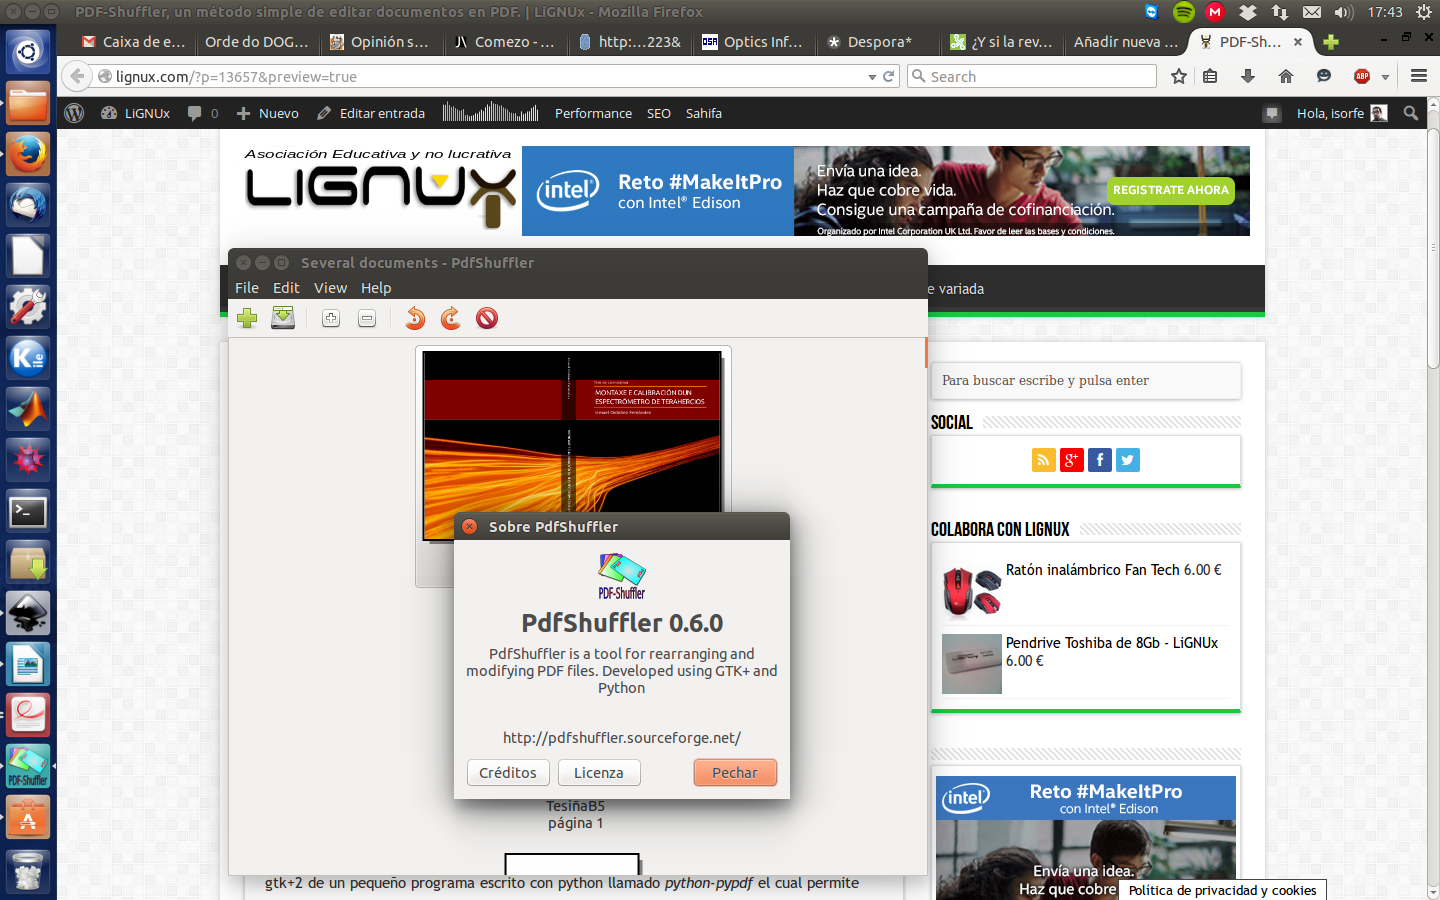The width and height of the screenshot is (1440, 900).
Task: Click the Firefox back navigation button
Action: pos(77,76)
